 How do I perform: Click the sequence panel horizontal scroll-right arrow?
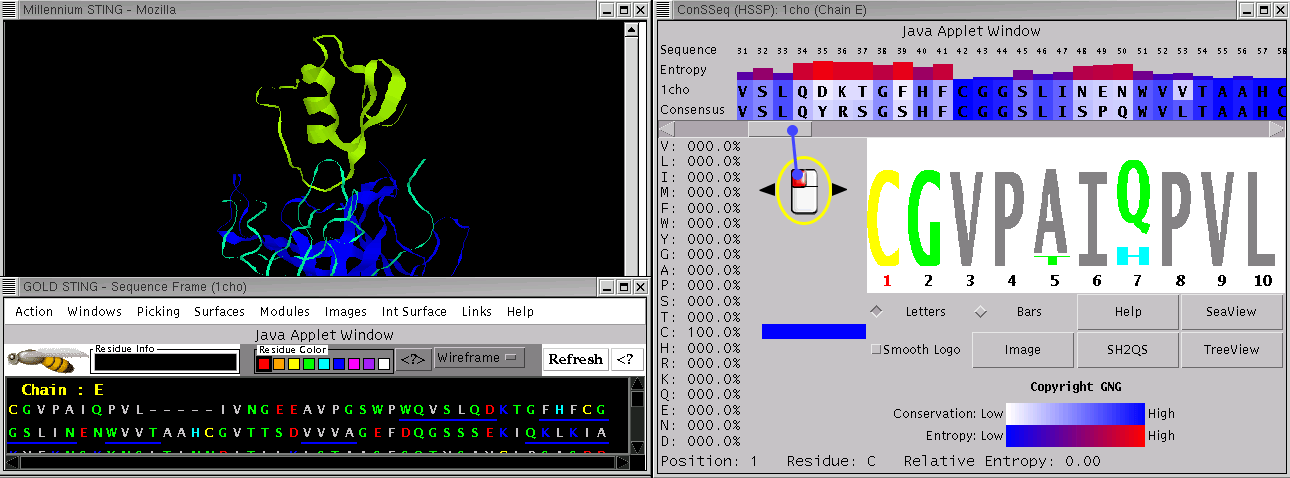click(623, 462)
